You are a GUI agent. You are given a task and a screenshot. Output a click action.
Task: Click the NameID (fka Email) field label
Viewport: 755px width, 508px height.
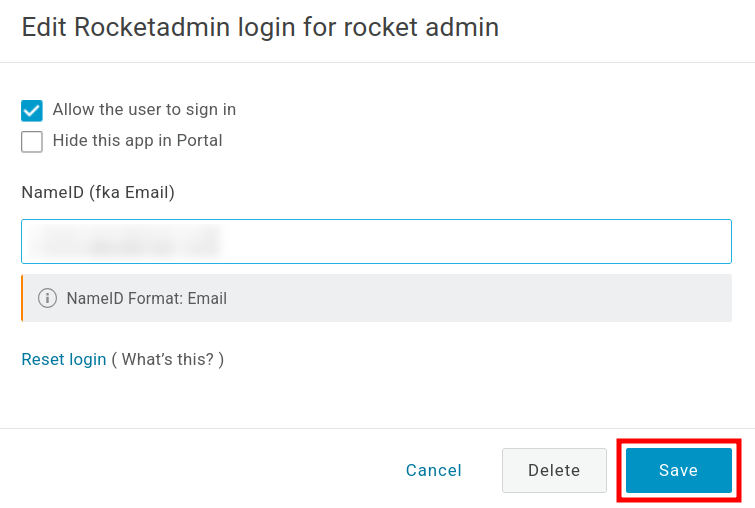[98, 192]
